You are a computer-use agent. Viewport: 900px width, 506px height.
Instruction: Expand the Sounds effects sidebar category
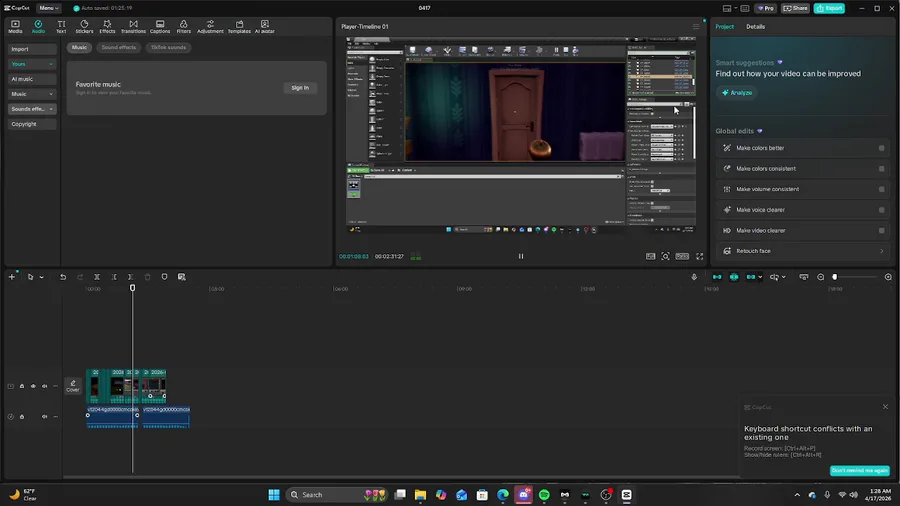pyautogui.click(x=32, y=109)
